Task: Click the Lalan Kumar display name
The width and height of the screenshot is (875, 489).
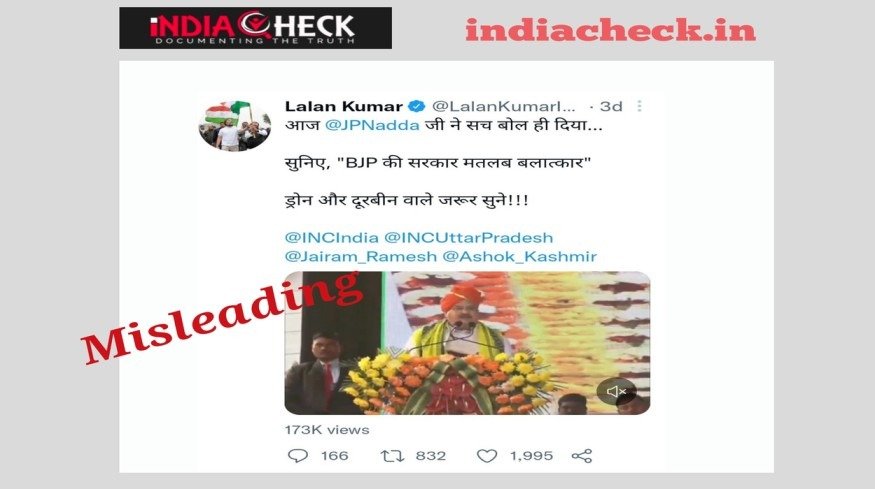Action: (x=344, y=106)
